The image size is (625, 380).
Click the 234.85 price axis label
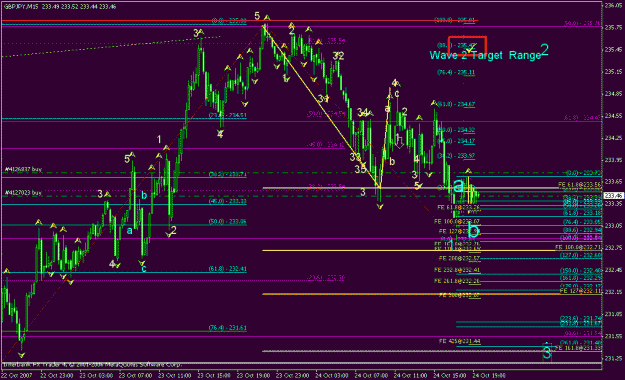pos(613,94)
